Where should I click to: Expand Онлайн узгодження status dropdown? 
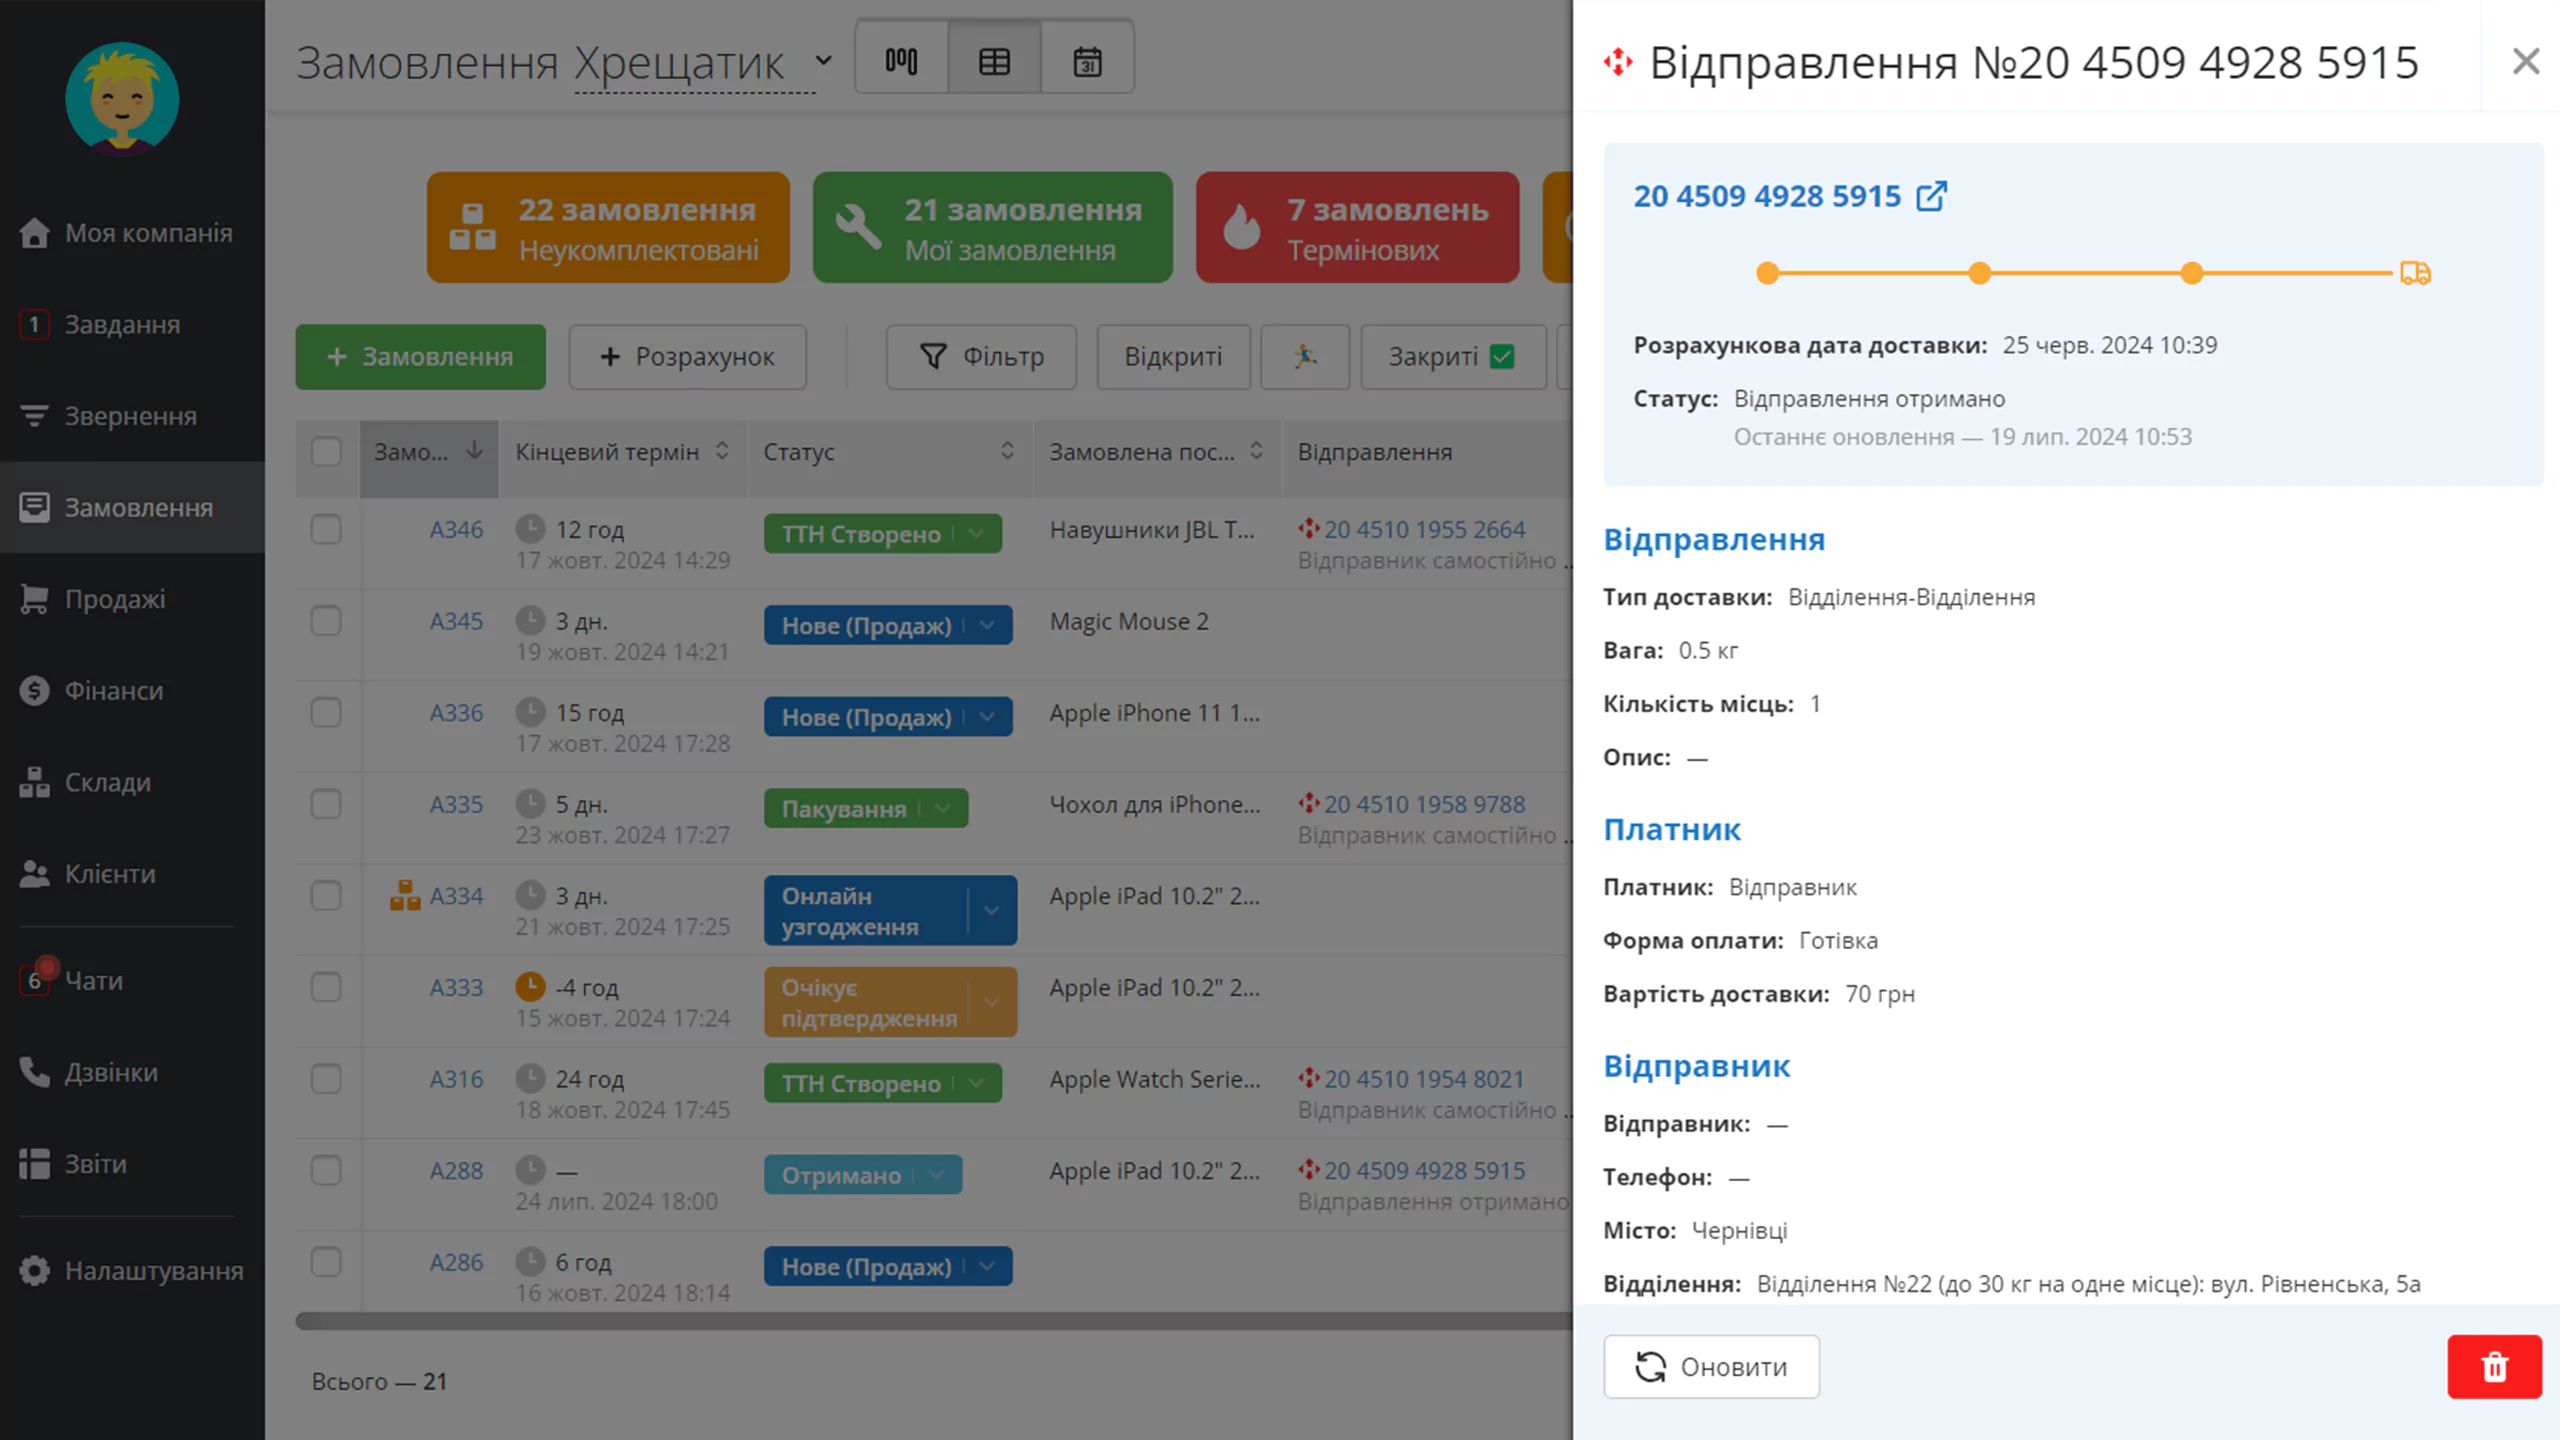pyautogui.click(x=991, y=910)
